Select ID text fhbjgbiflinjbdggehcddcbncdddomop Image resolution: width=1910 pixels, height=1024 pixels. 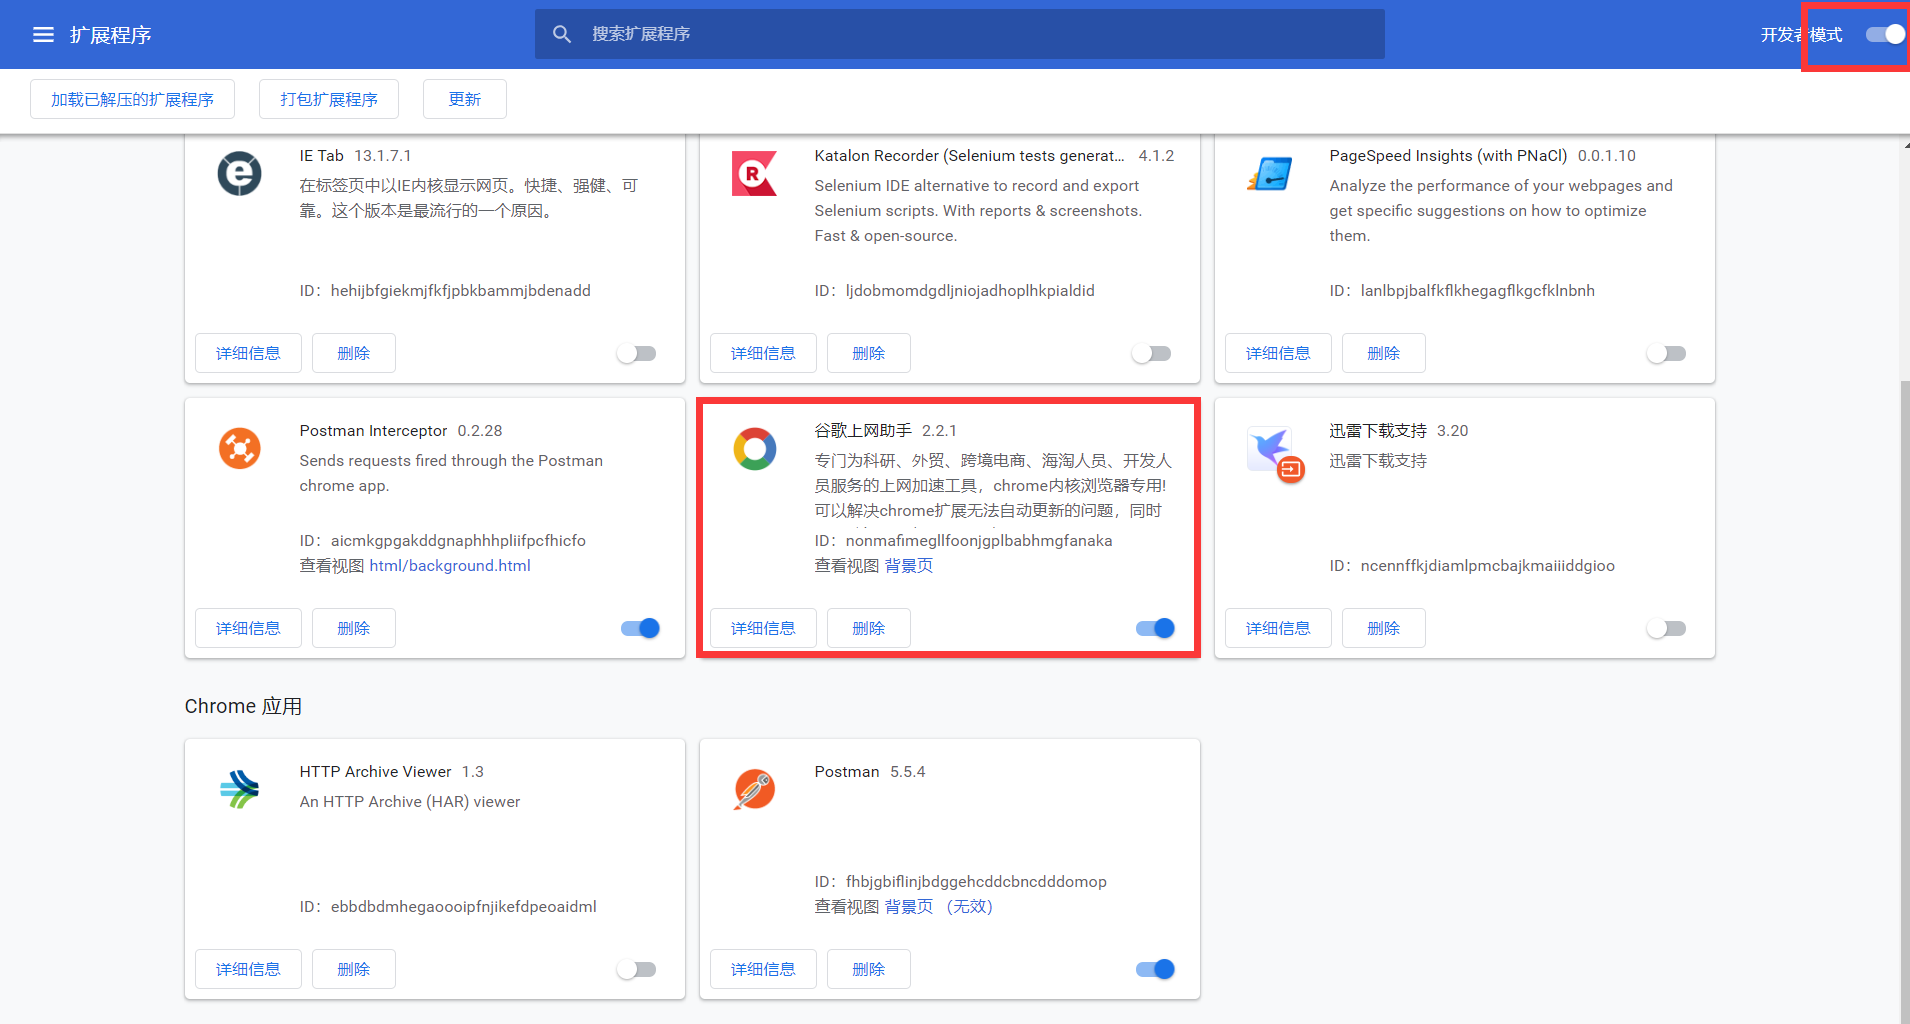point(976,882)
